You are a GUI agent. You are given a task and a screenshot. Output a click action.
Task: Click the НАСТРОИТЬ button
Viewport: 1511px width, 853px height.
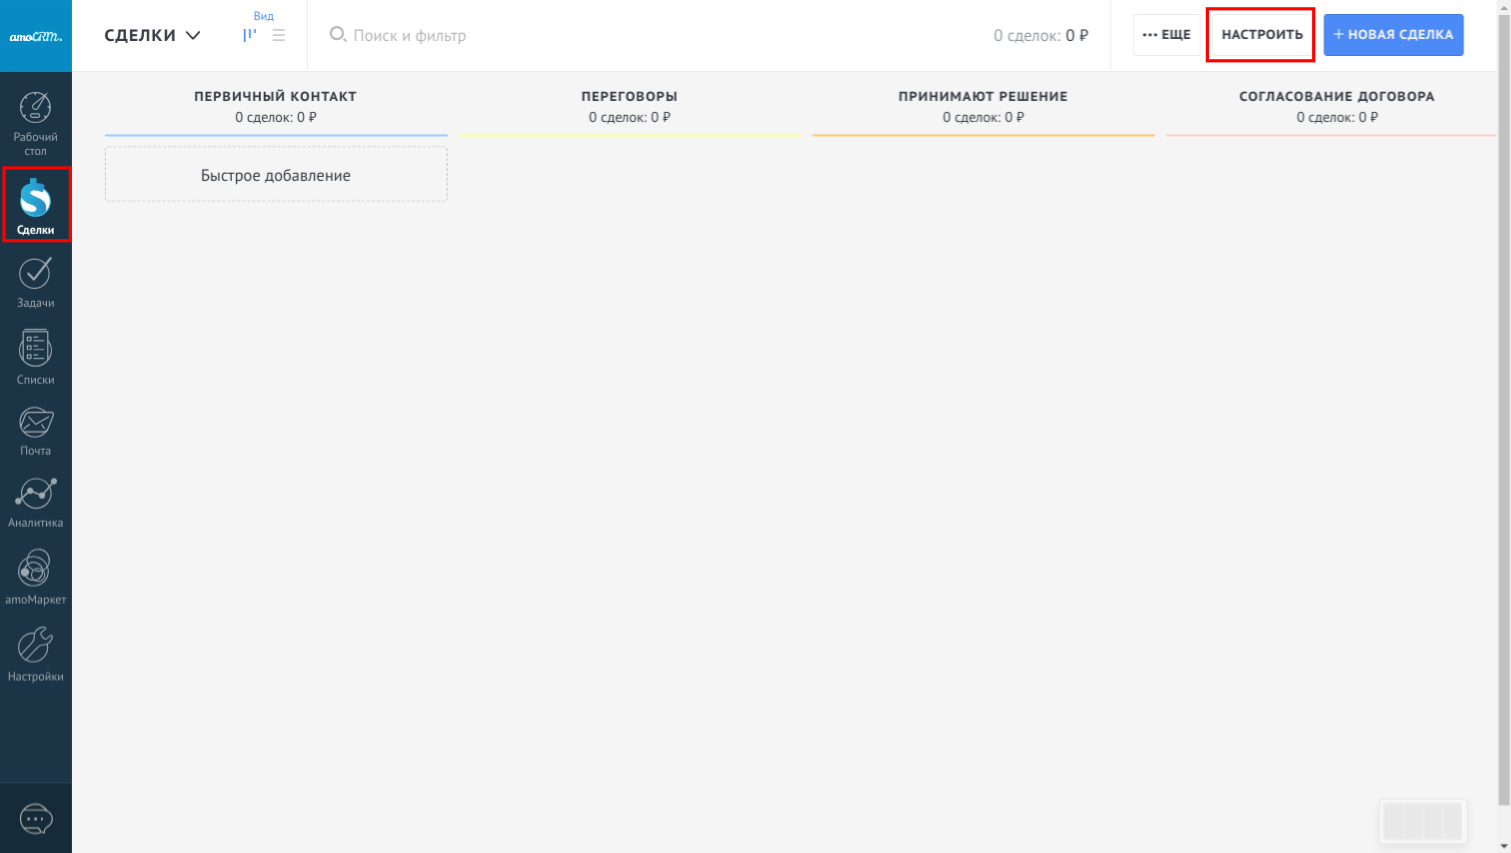pos(1261,35)
